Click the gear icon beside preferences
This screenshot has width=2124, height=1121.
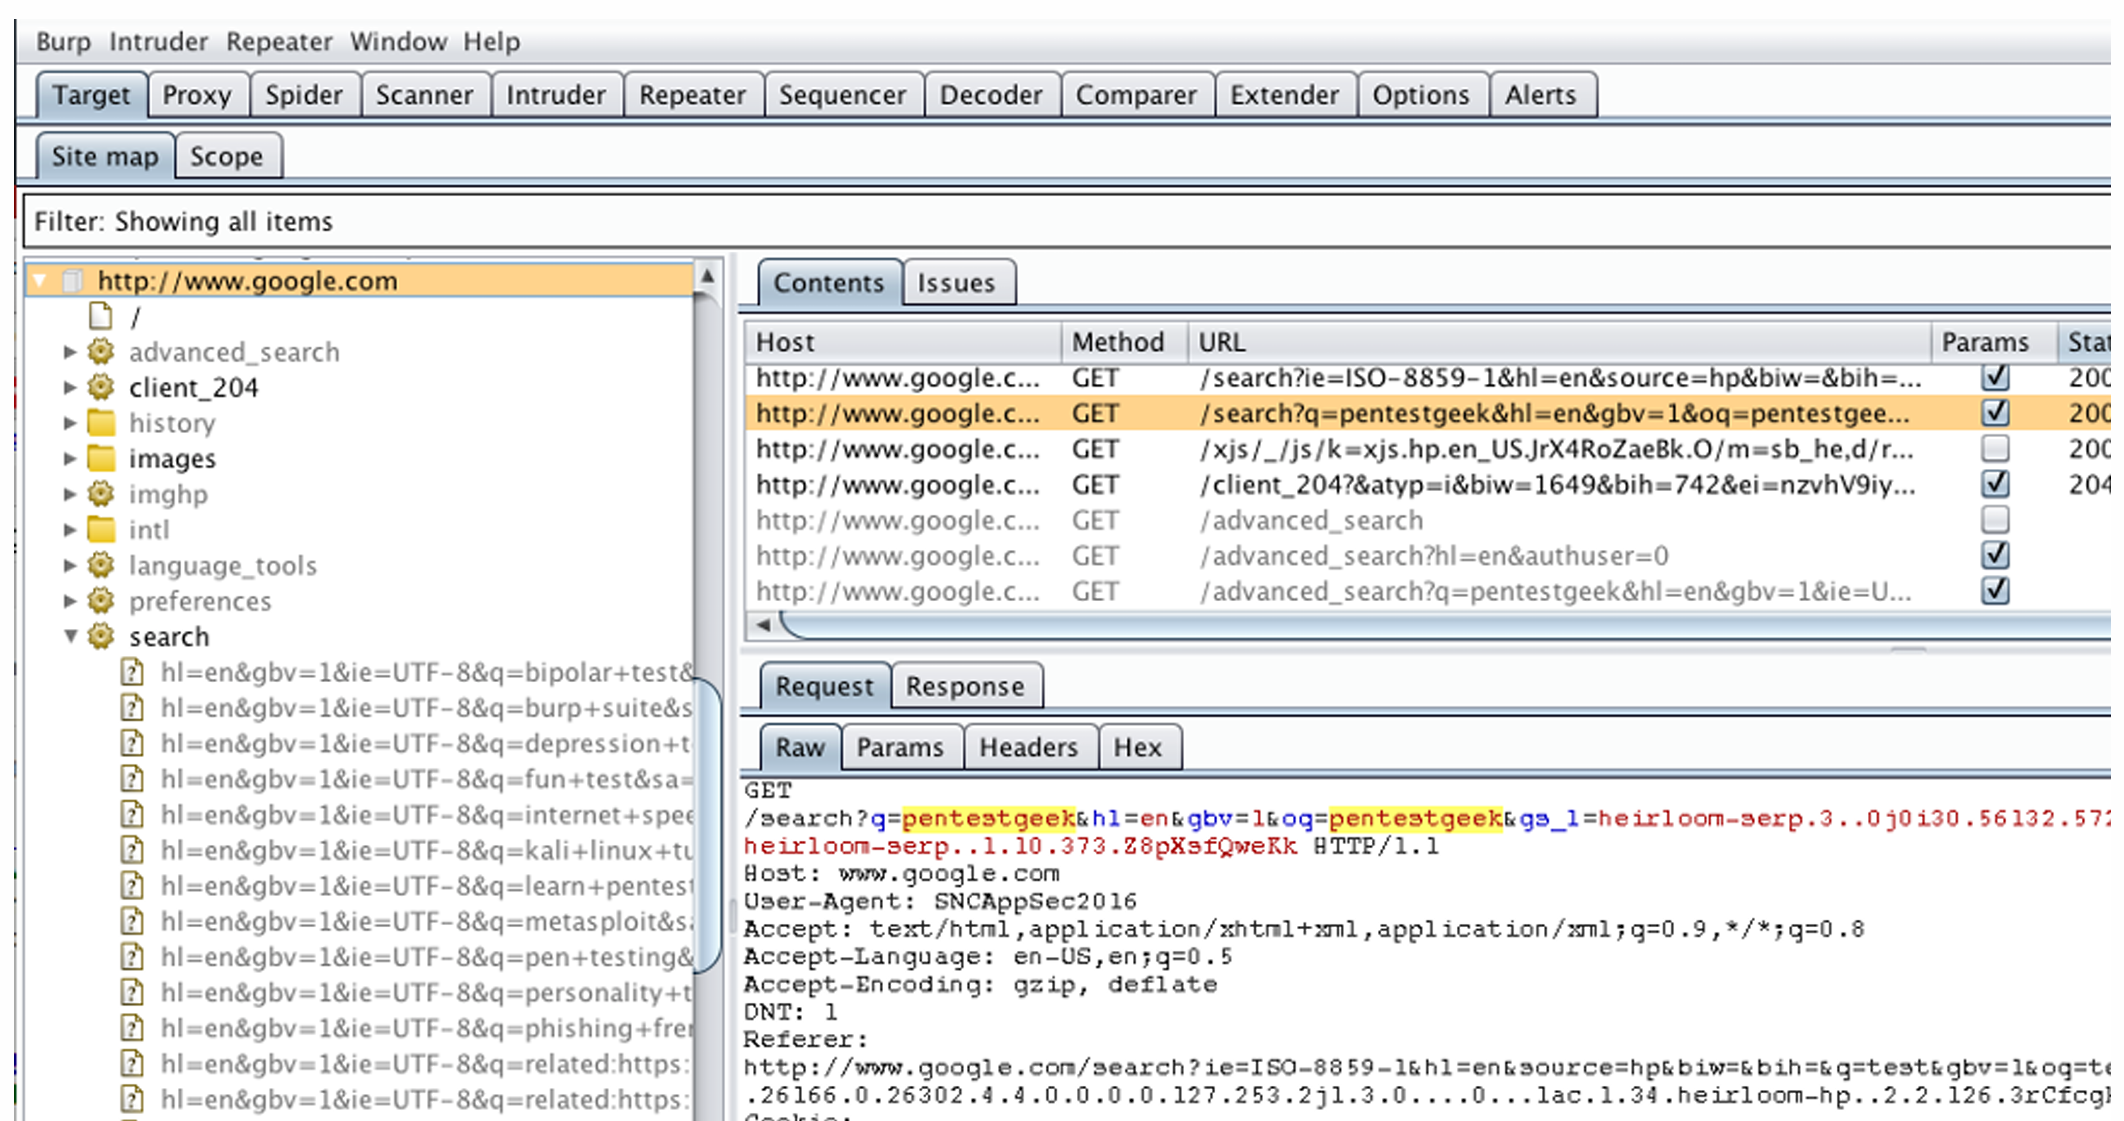[101, 601]
